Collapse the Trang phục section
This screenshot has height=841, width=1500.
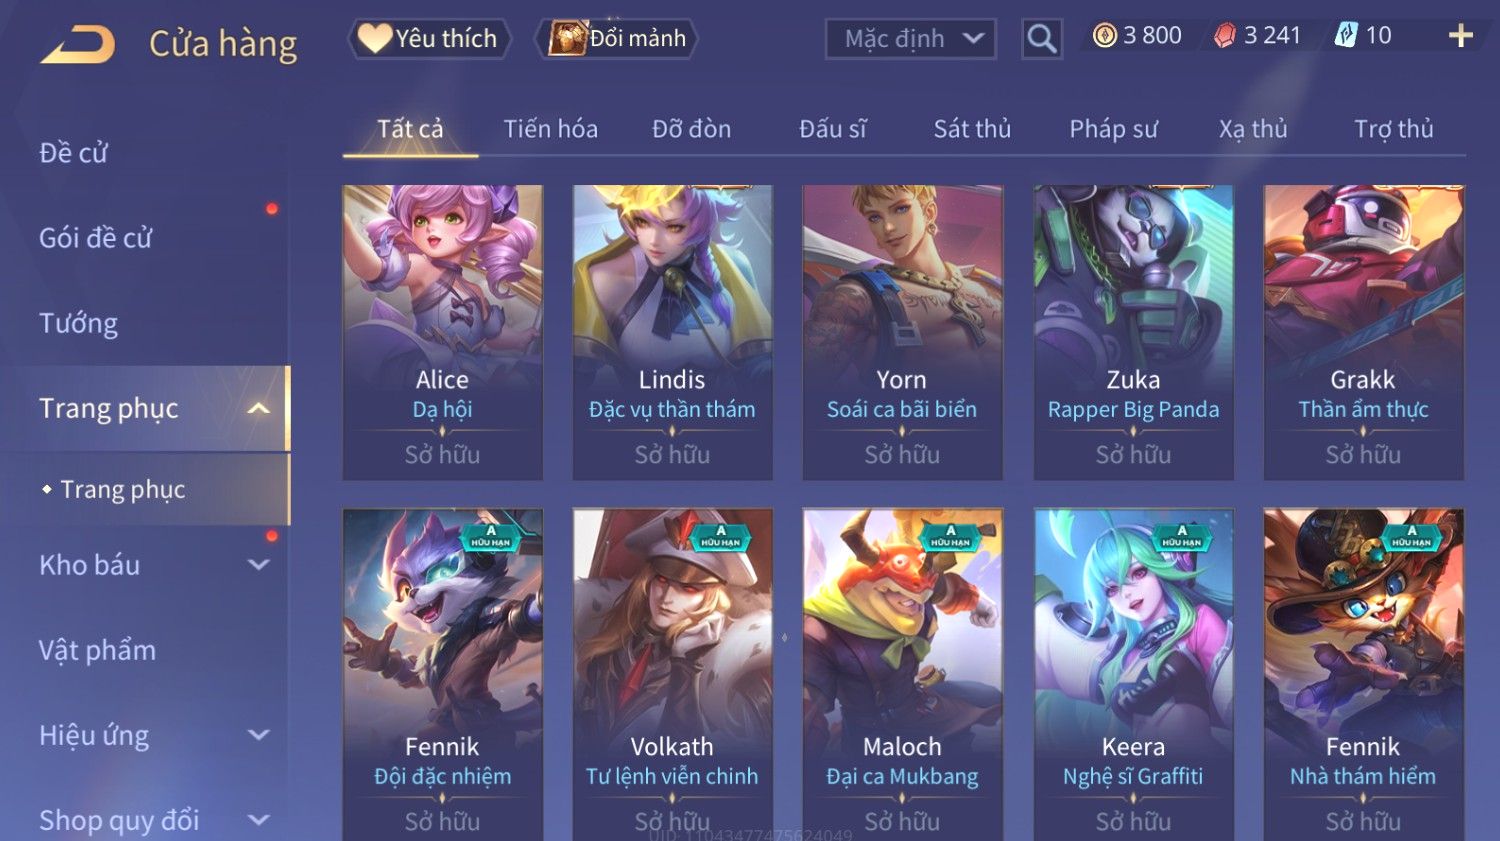pos(259,408)
